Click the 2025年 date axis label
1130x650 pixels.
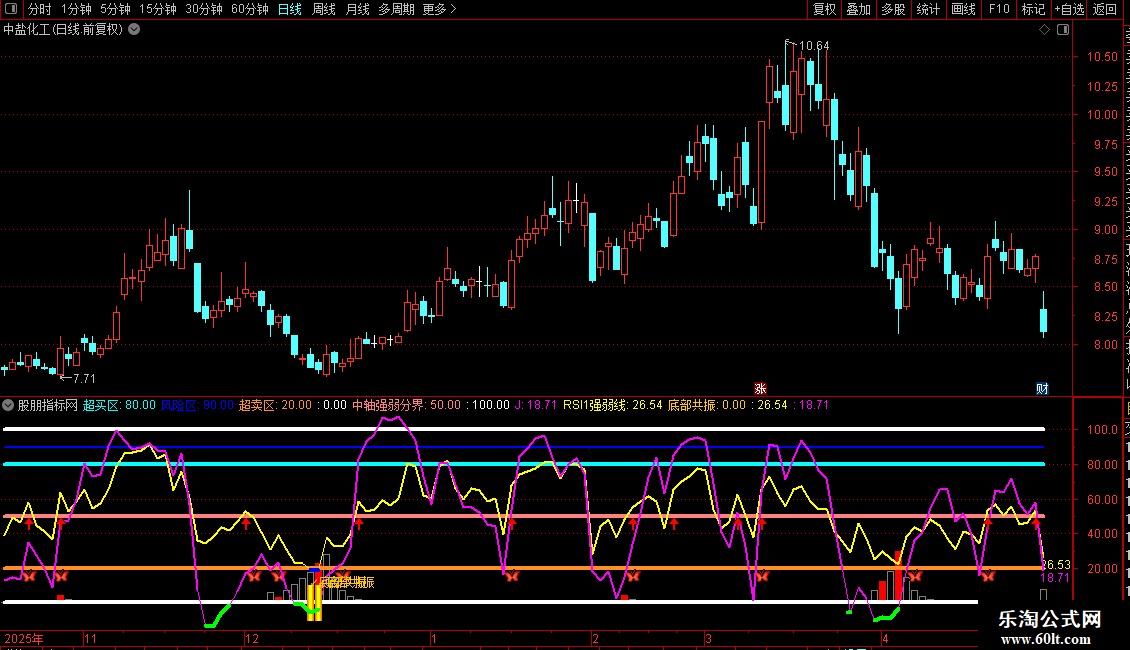[x=24, y=638]
